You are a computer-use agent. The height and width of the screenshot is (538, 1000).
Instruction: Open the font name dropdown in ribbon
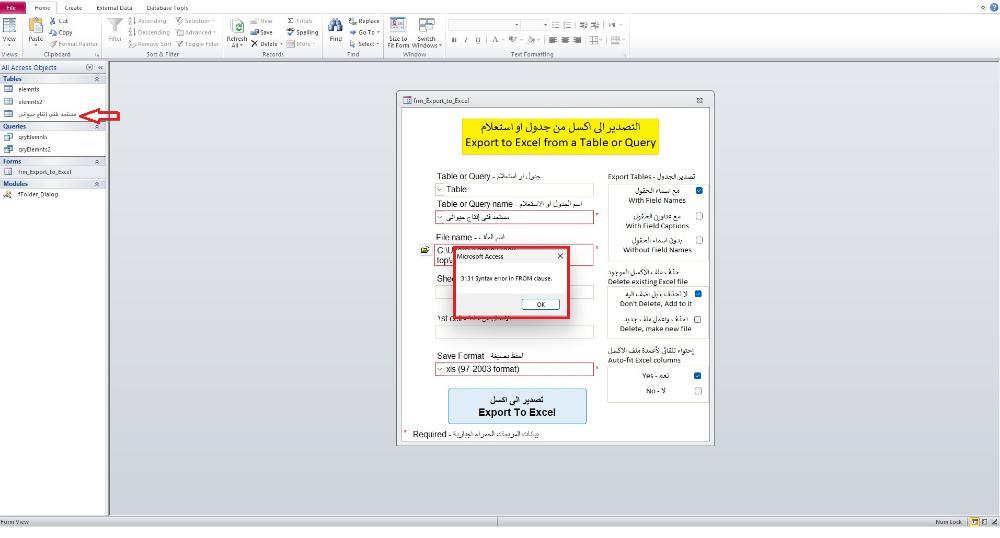516,25
